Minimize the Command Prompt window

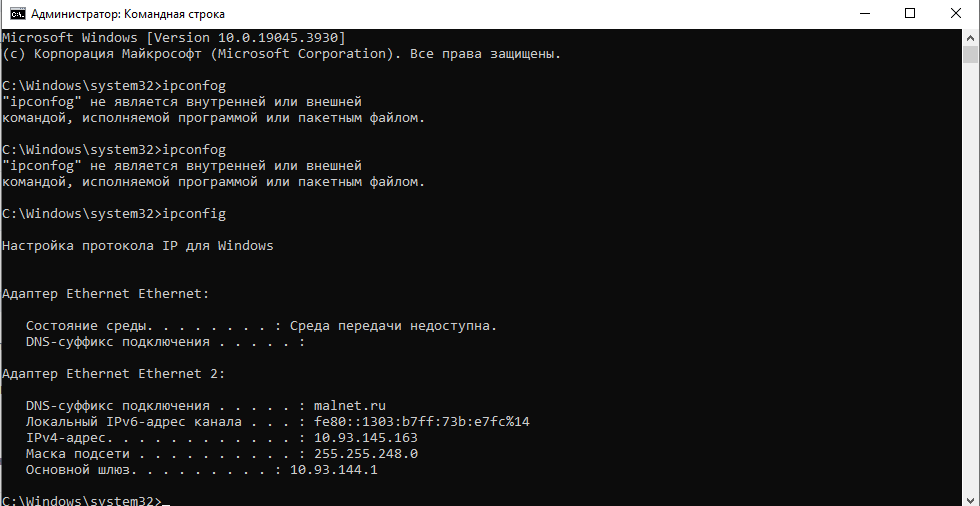click(865, 14)
